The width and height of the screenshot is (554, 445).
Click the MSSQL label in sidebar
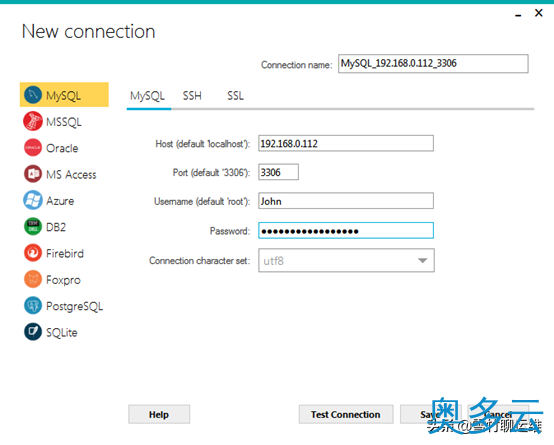(x=64, y=122)
